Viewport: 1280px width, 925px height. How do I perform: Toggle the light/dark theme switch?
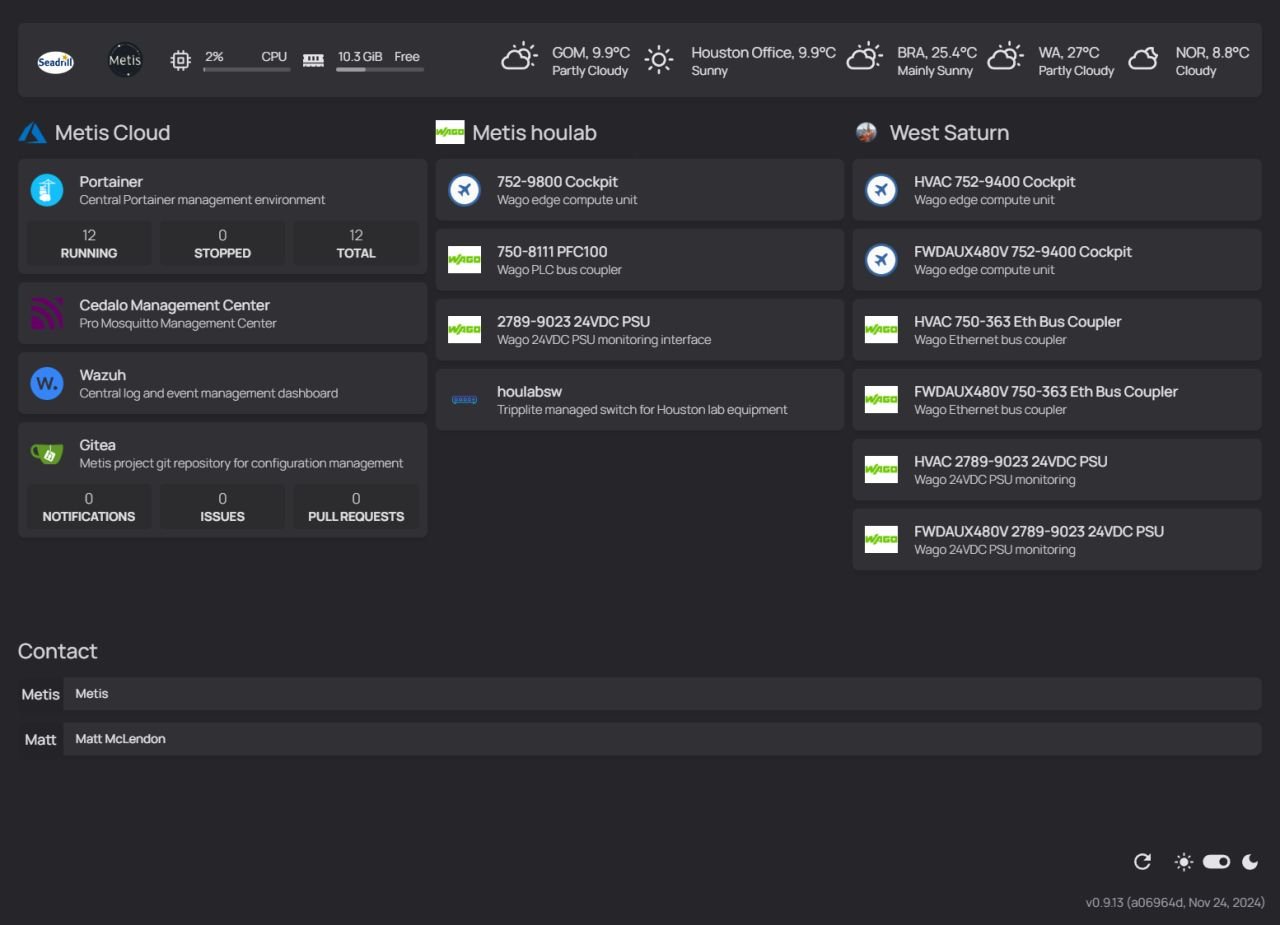coord(1216,862)
